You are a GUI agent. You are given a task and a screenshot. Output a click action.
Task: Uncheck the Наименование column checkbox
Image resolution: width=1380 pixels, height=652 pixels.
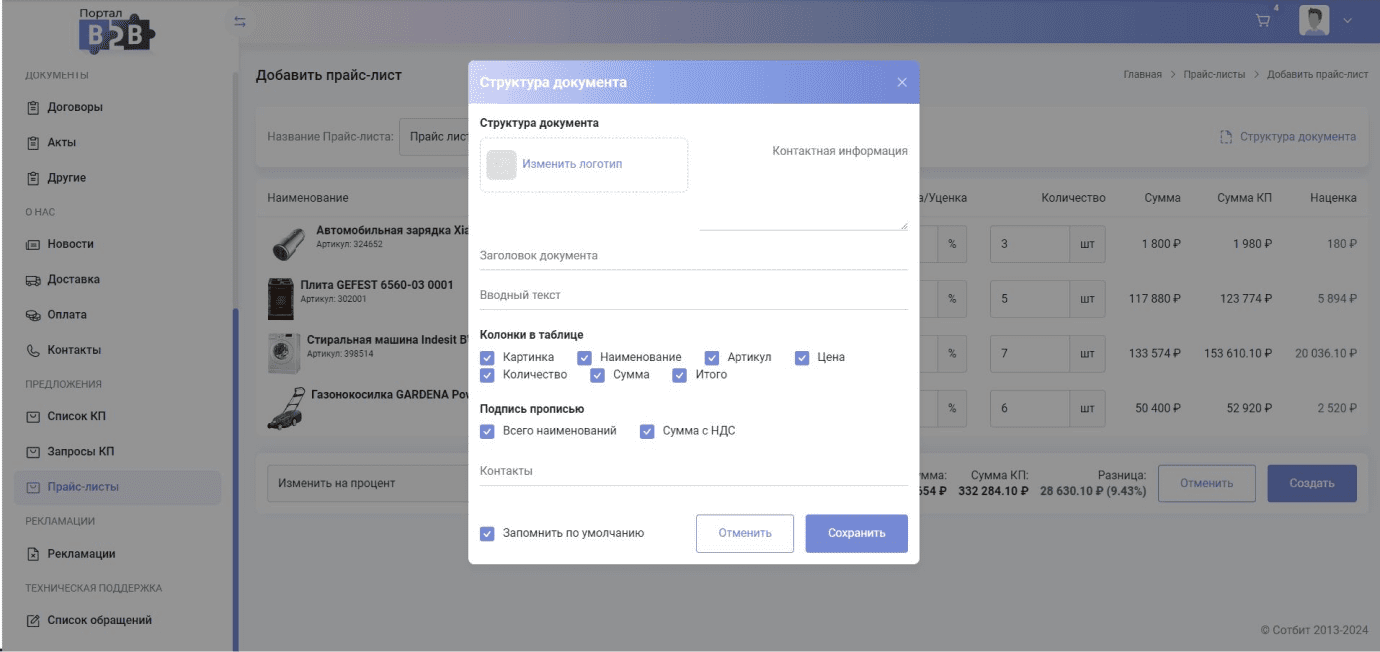tap(584, 357)
